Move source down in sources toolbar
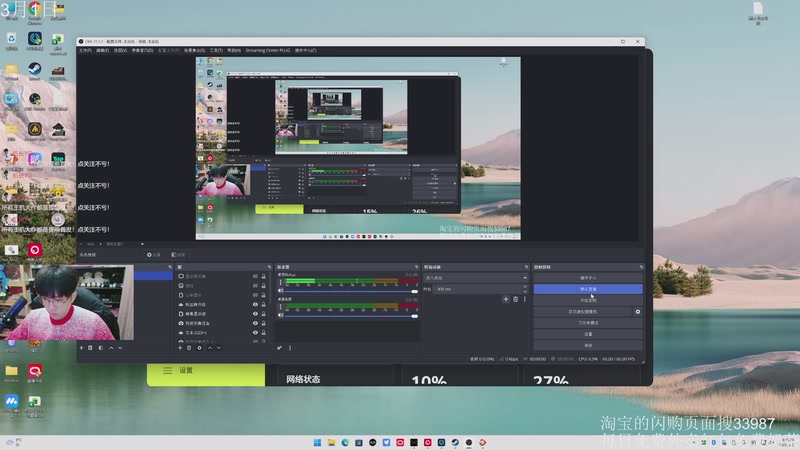 click(x=219, y=348)
